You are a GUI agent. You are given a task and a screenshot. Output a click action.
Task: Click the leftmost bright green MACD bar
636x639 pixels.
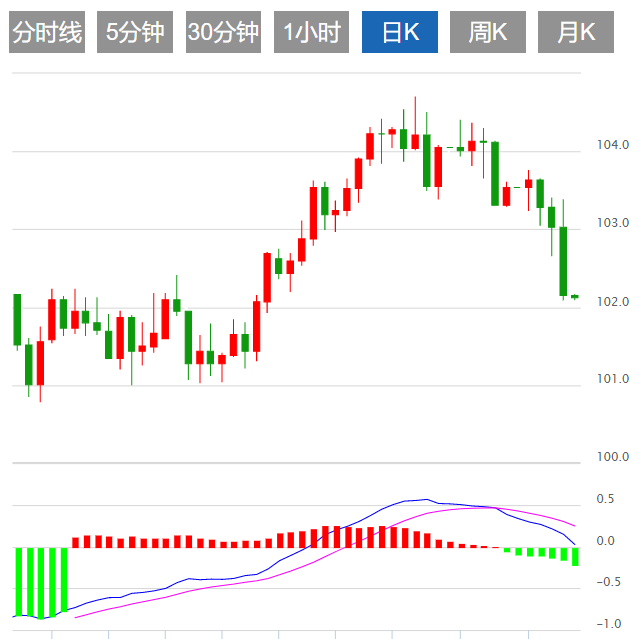17,581
